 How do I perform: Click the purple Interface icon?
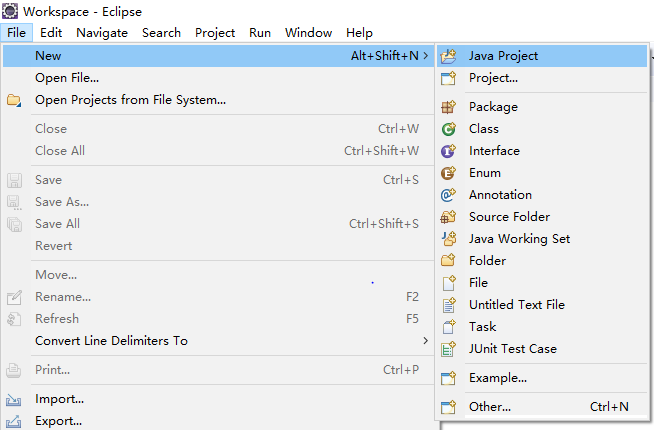click(448, 151)
